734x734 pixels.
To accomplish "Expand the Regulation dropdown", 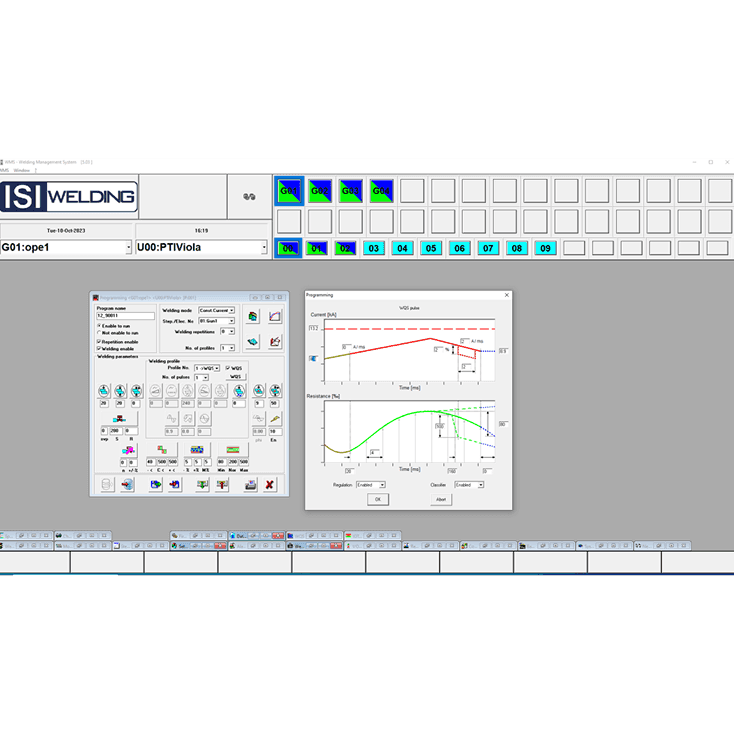I will click(370, 484).
